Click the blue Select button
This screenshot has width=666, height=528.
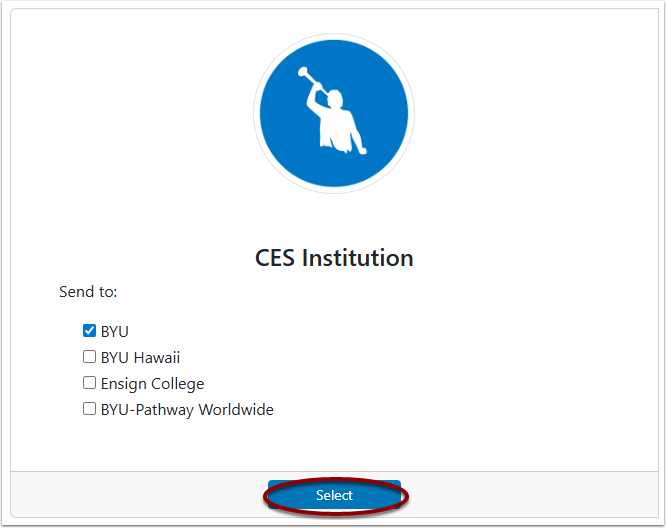[334, 495]
